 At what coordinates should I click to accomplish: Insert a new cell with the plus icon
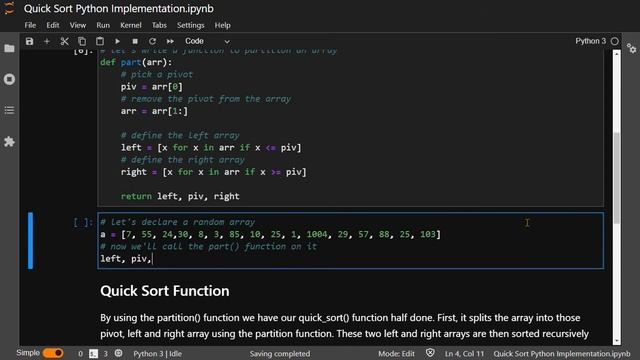coord(47,41)
